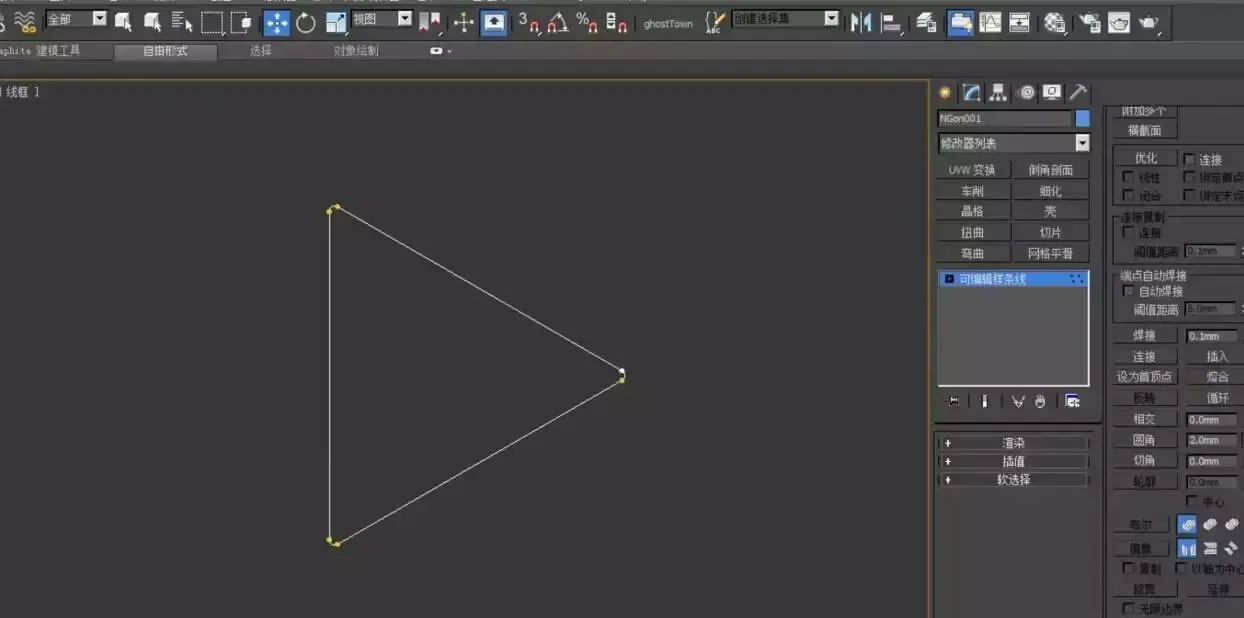Click the 倒角剖面 modifier button
This screenshot has width=1244, height=618.
point(1051,170)
